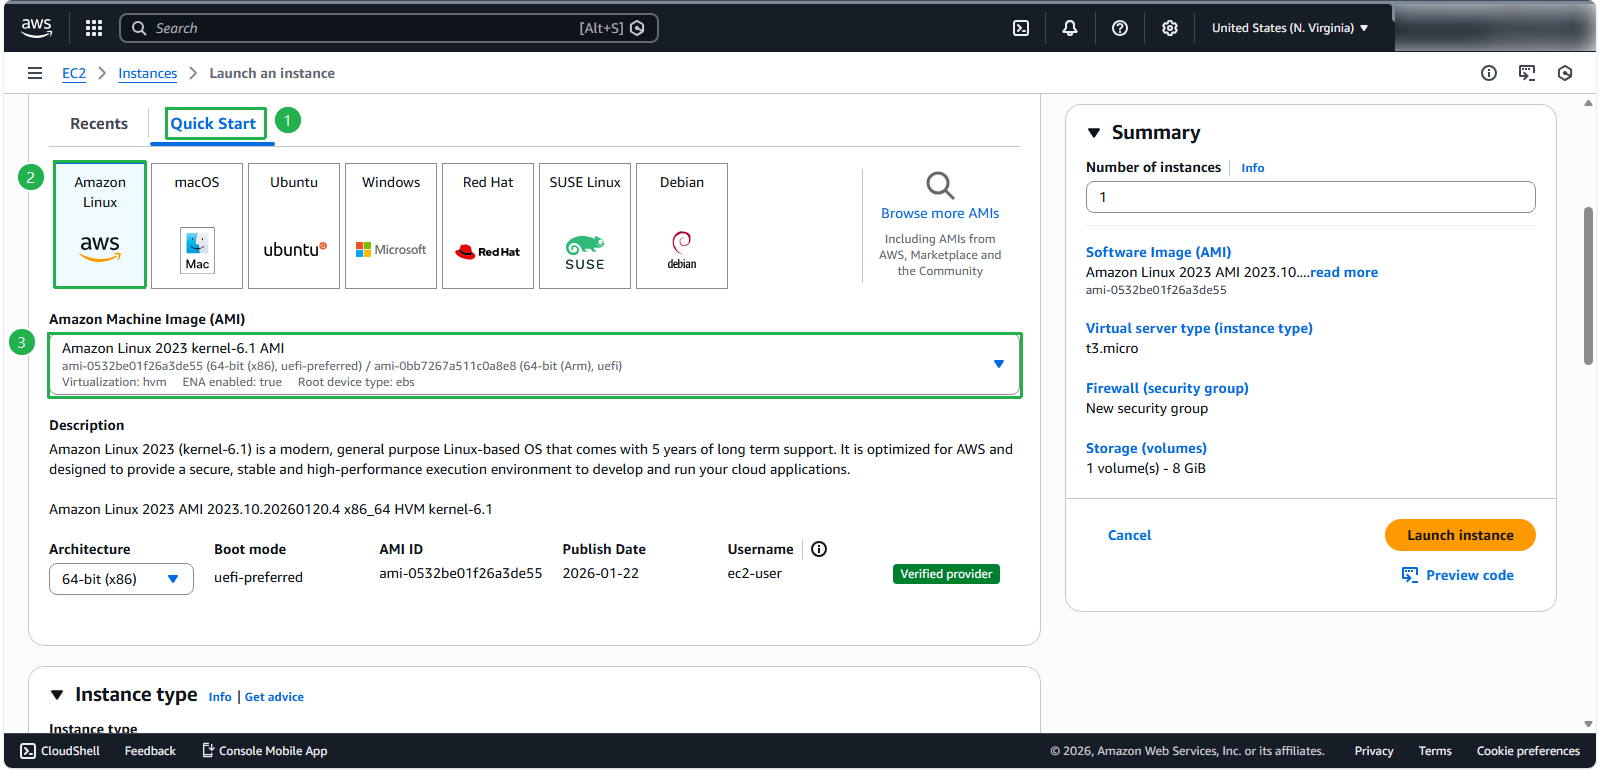Click the Browse more AMIs link

pyautogui.click(x=940, y=213)
